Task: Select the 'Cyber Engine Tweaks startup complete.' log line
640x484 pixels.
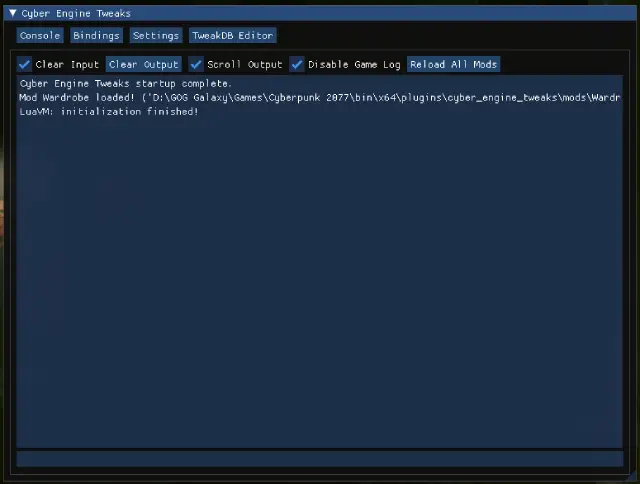Action: [126, 84]
